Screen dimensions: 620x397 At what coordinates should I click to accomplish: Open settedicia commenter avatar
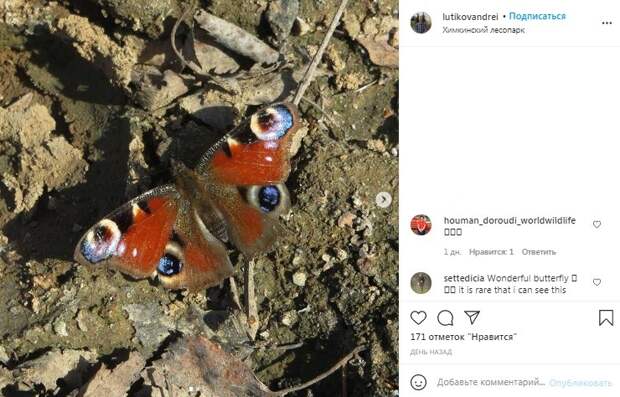(421, 283)
